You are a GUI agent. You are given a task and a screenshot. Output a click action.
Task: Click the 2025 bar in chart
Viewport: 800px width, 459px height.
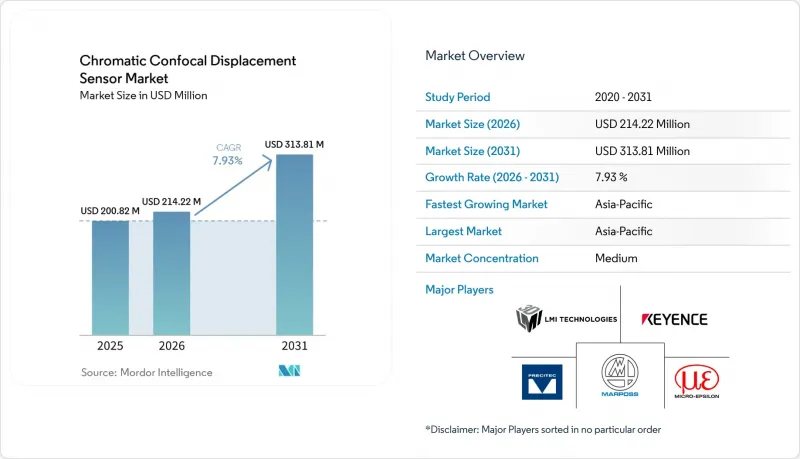(x=110, y=278)
